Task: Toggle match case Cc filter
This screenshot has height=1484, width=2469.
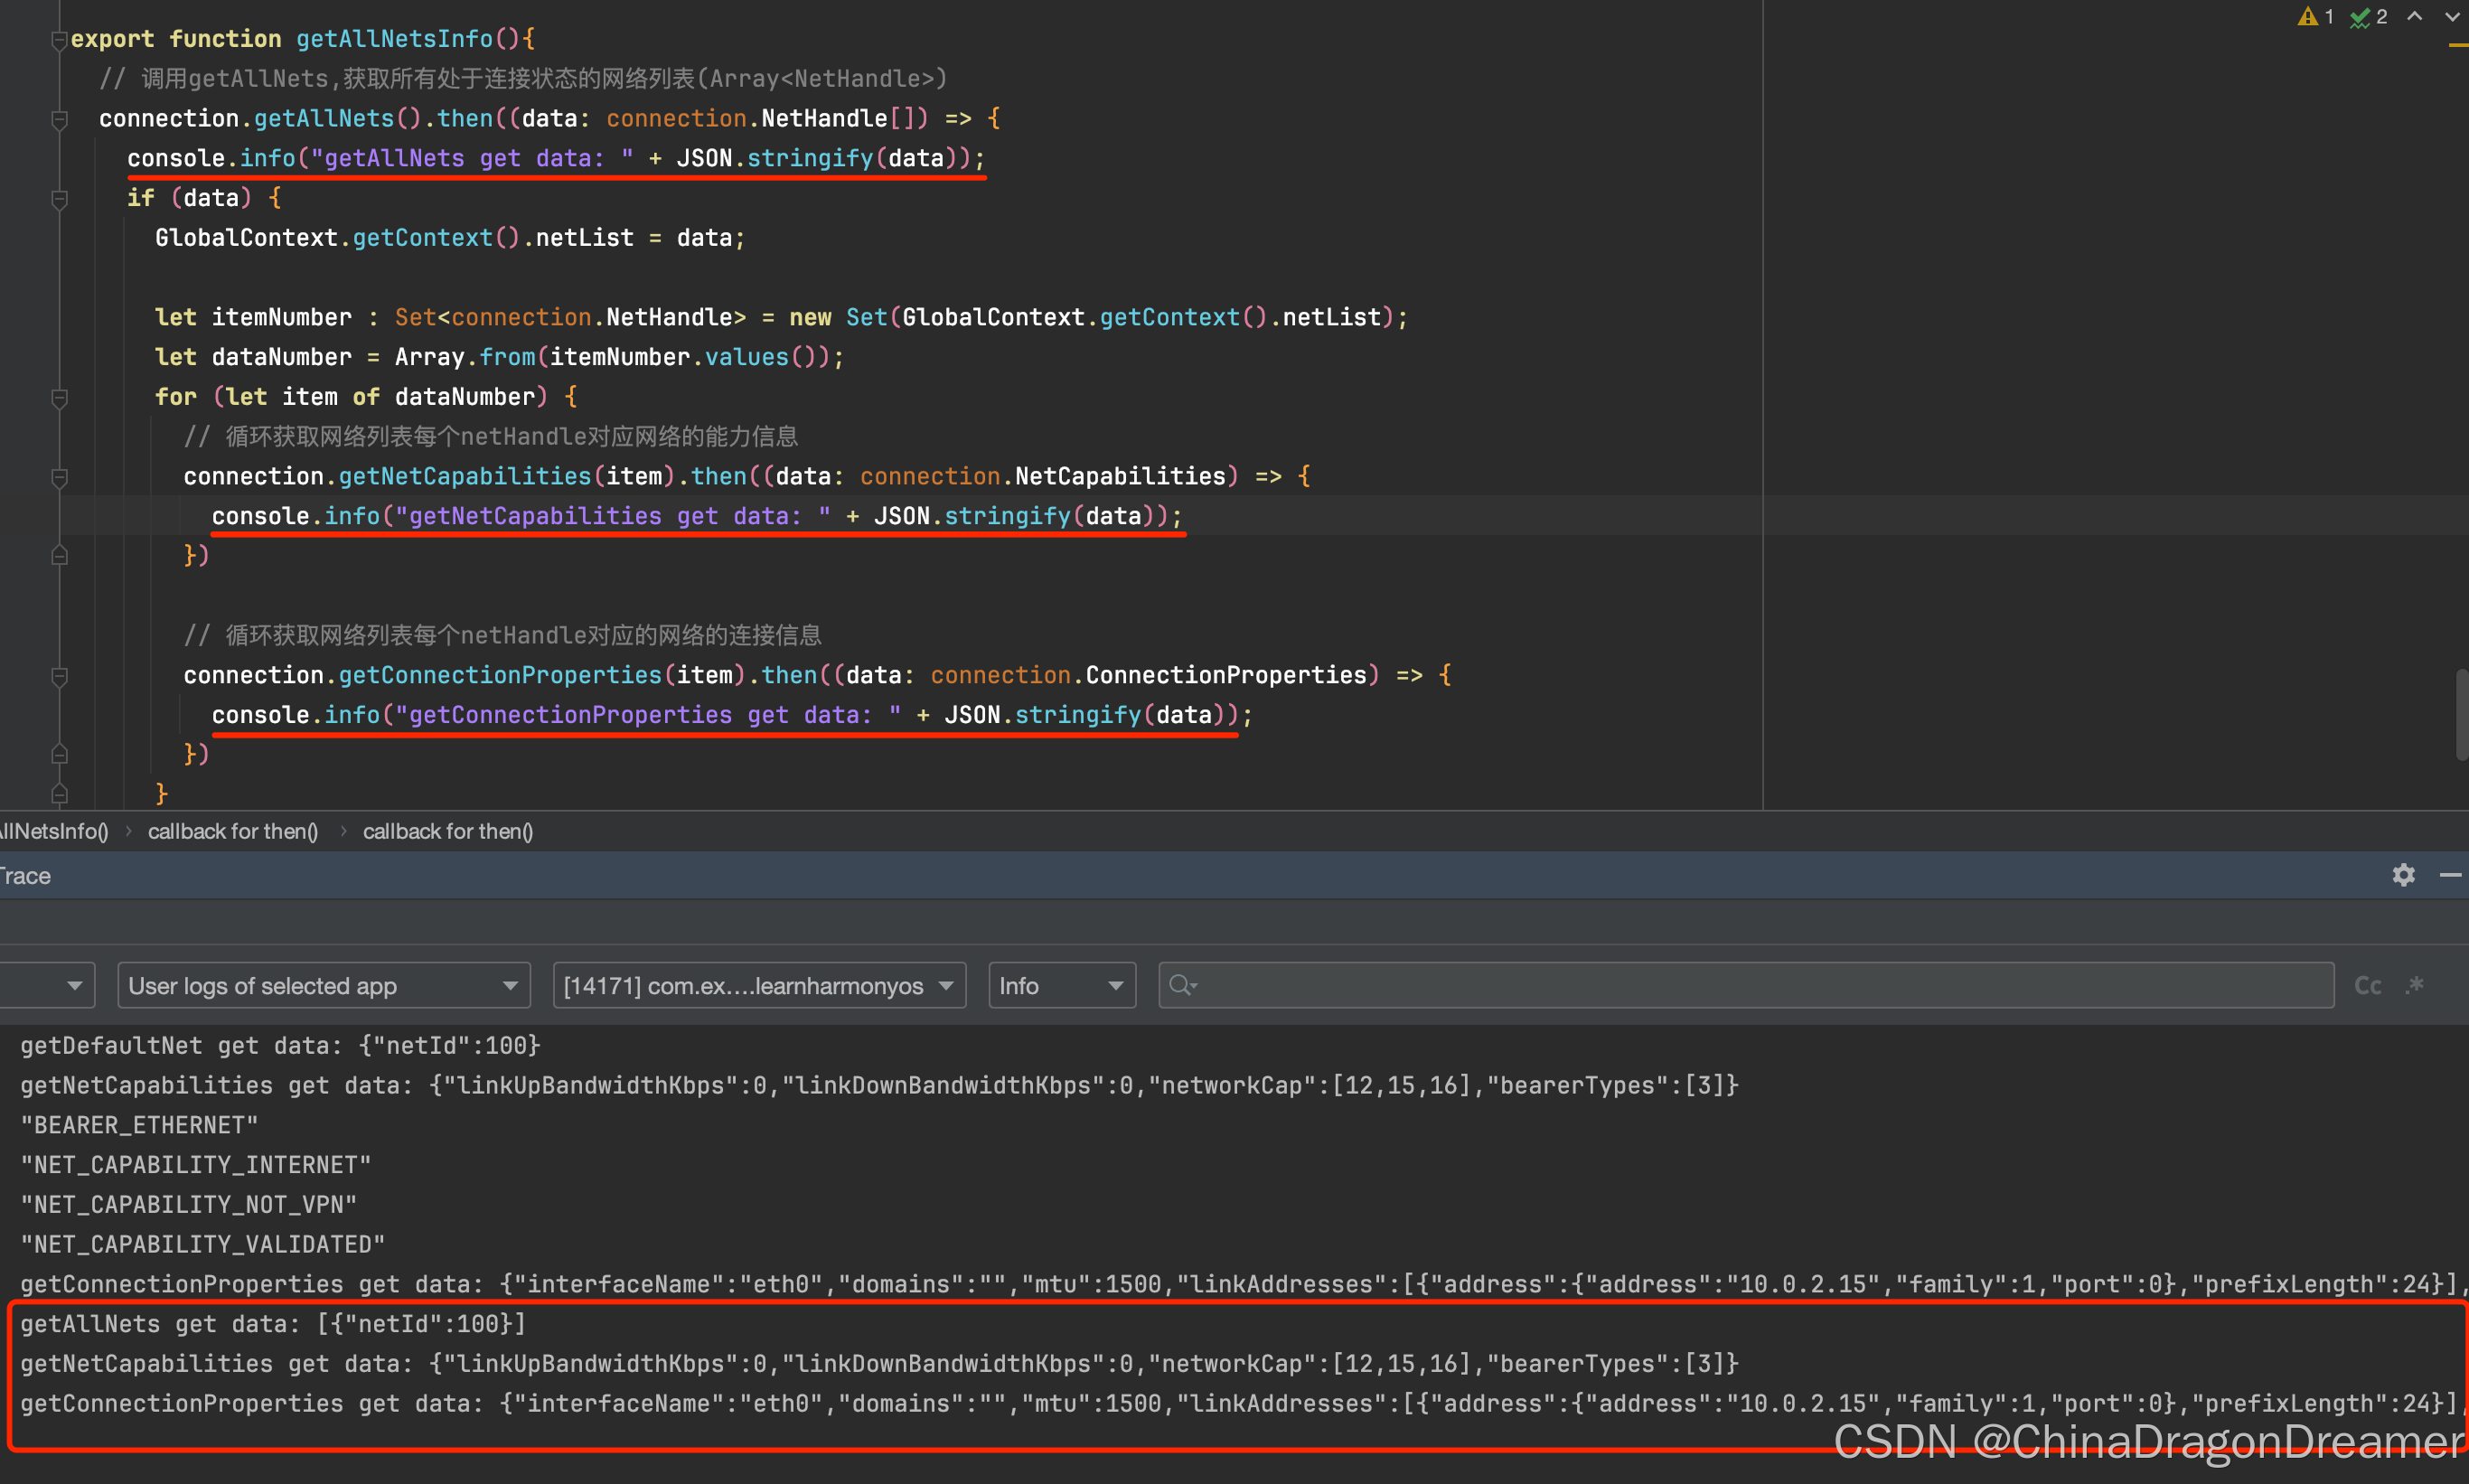Action: [2367, 986]
